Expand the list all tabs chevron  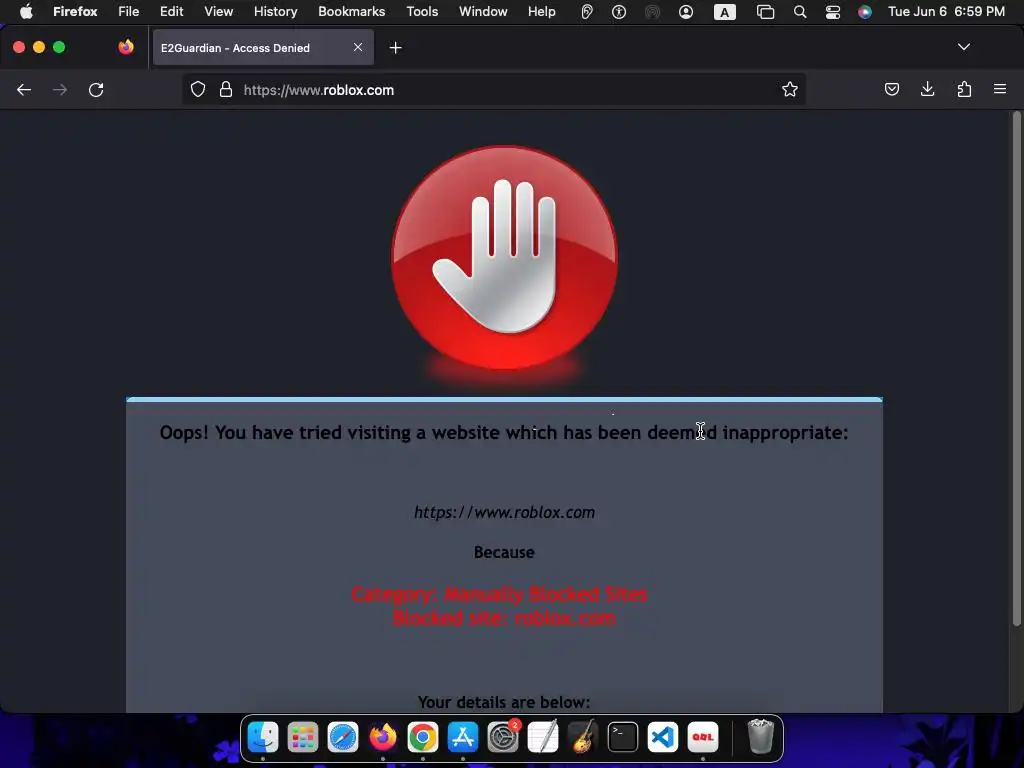(963, 47)
